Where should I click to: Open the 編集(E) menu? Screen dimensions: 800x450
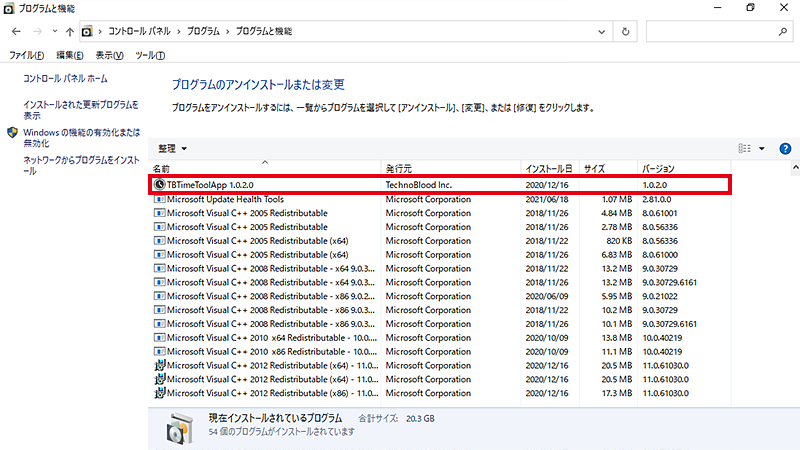pyautogui.click(x=69, y=55)
